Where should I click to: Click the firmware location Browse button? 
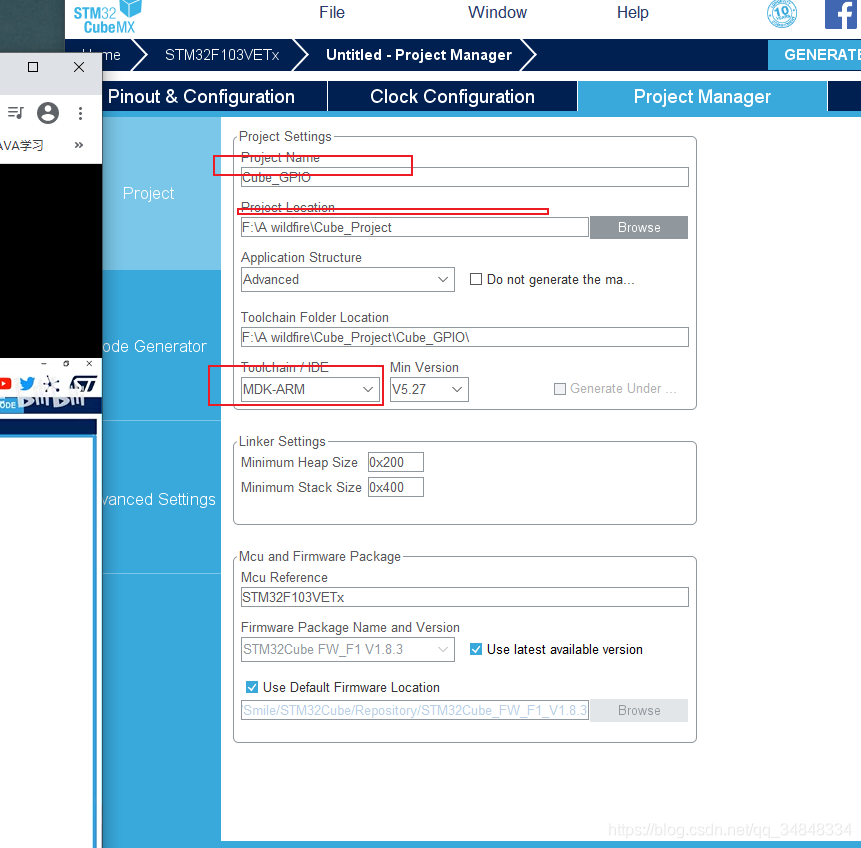click(639, 711)
